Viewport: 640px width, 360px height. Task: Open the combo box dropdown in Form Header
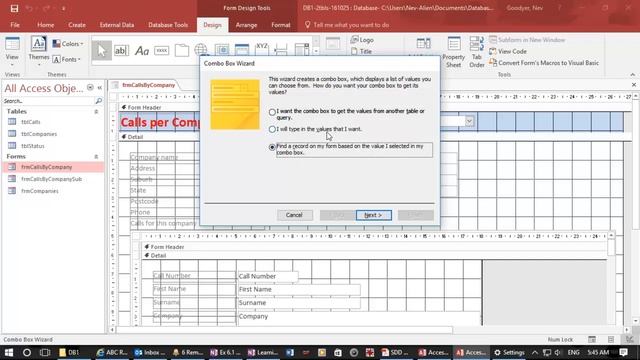click(x=469, y=121)
